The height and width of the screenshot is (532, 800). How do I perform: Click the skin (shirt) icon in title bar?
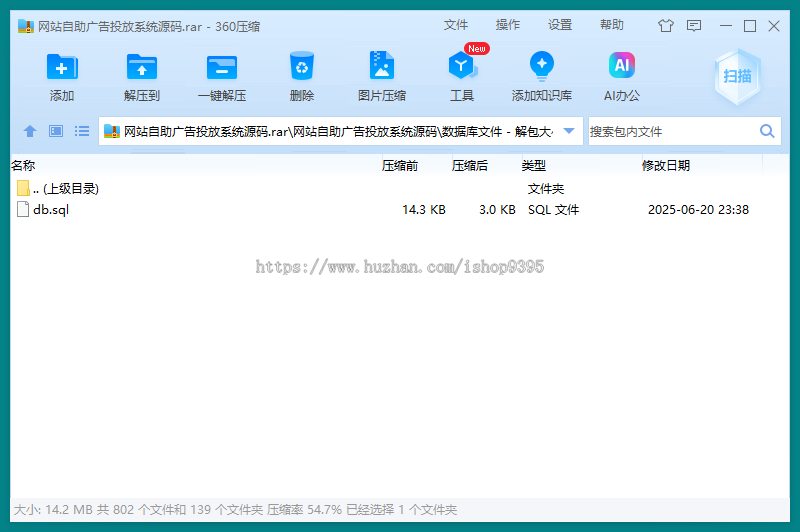coord(666,26)
